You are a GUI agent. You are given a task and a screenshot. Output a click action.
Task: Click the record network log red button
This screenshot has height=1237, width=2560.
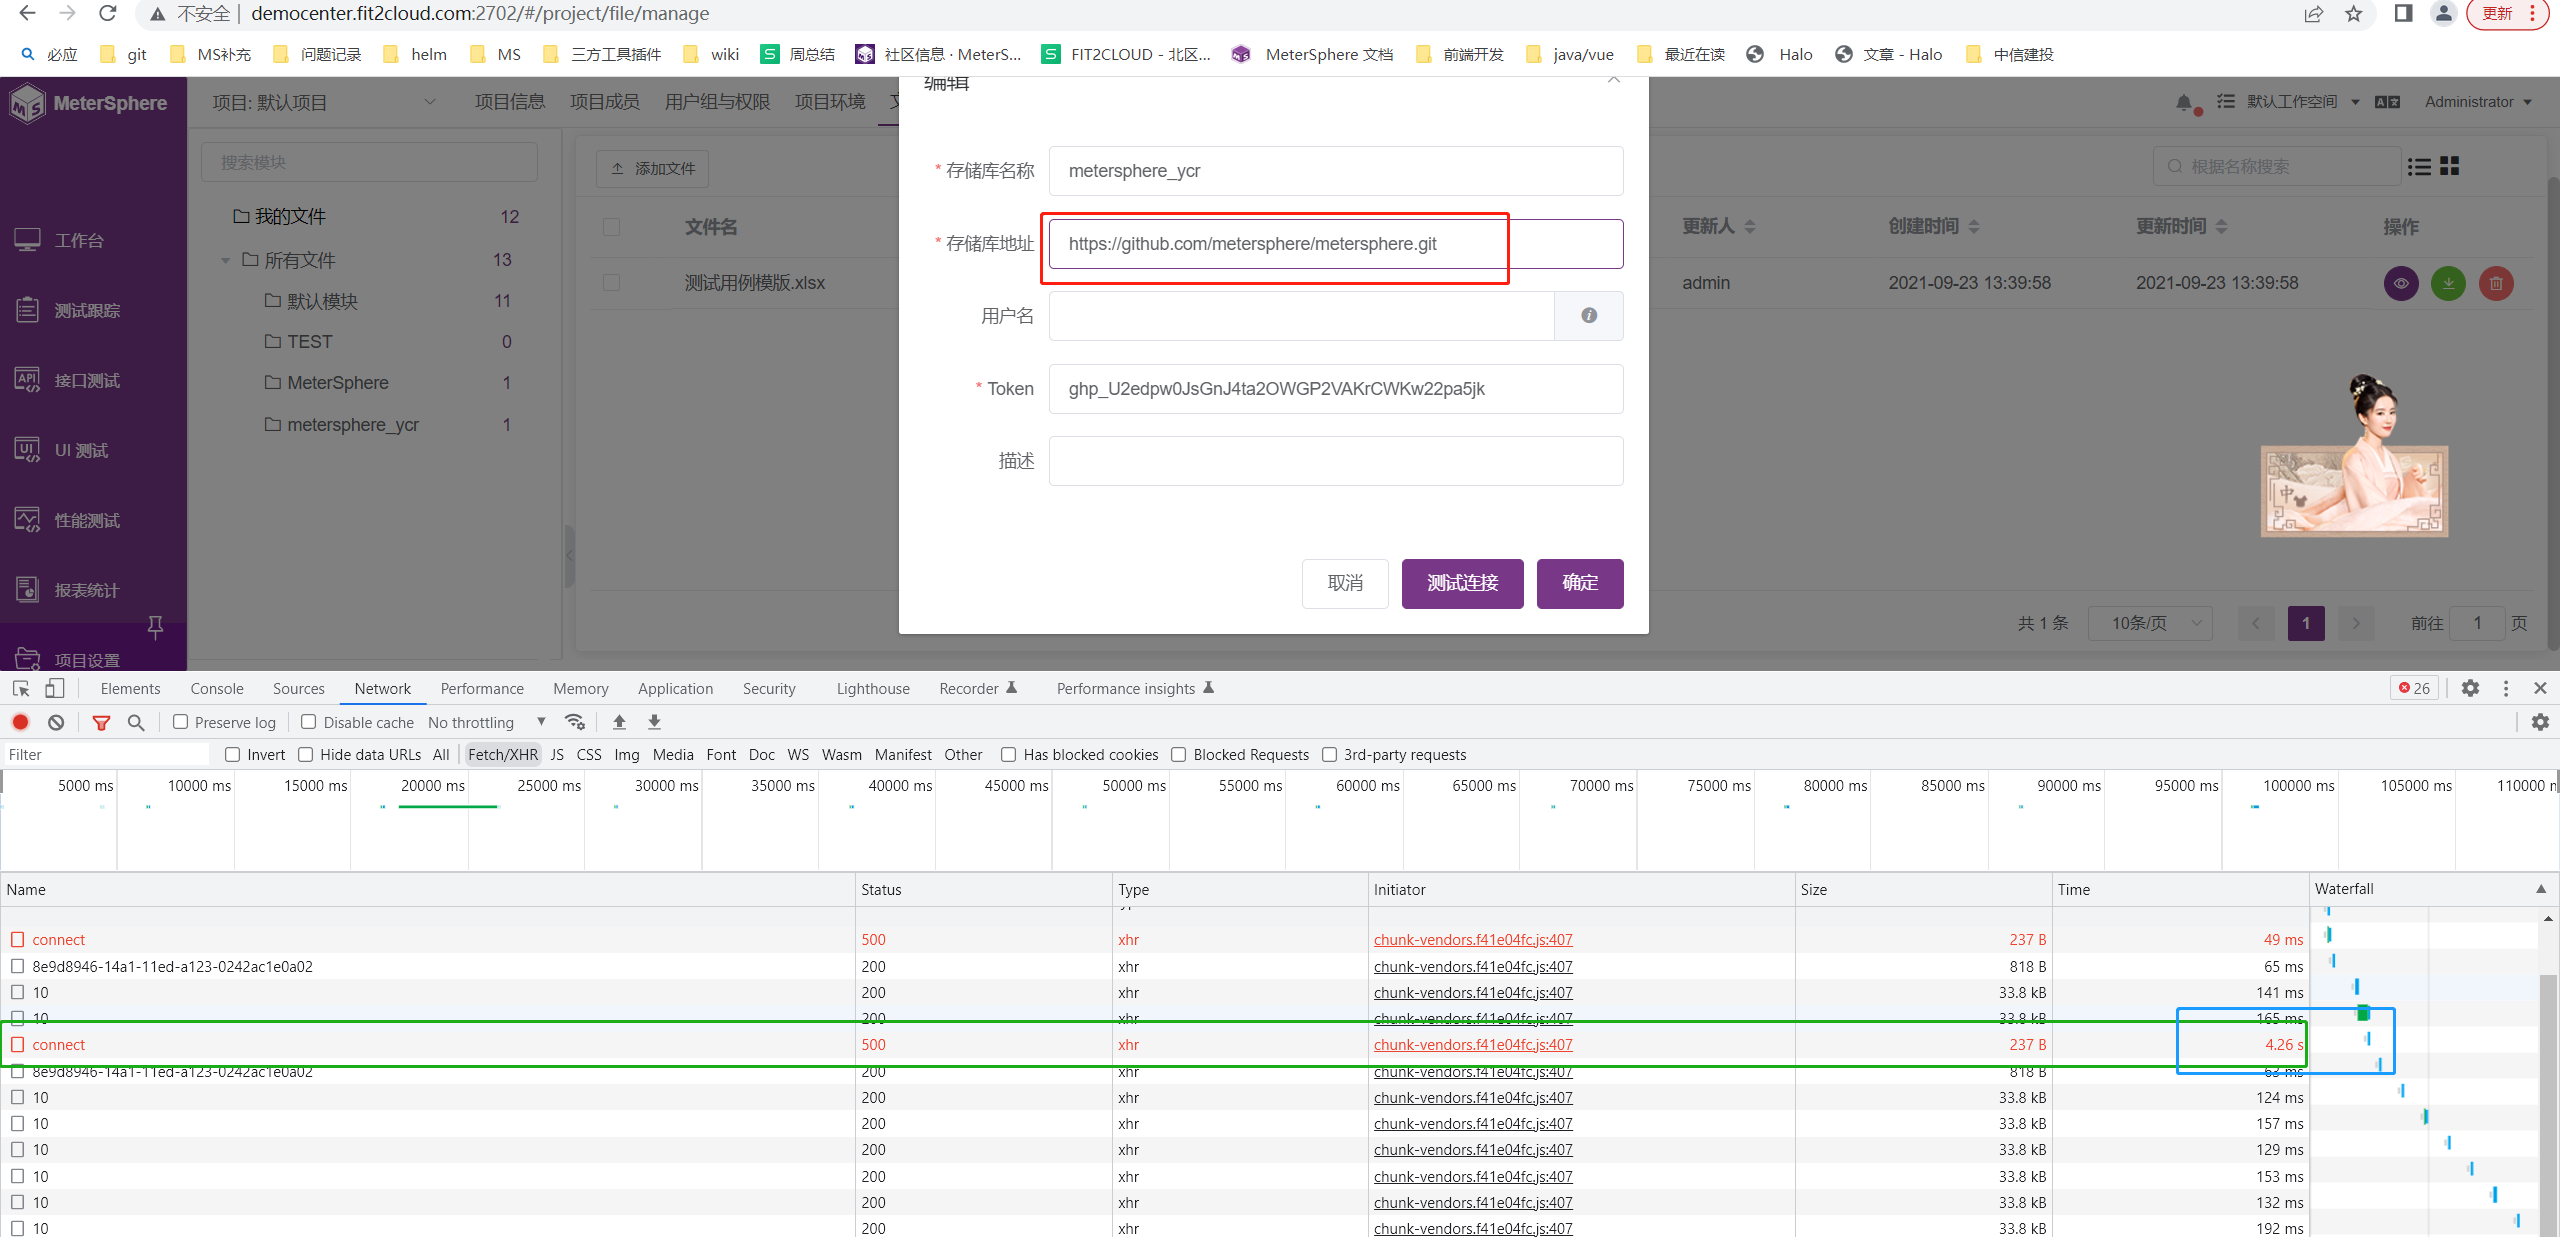tap(20, 722)
